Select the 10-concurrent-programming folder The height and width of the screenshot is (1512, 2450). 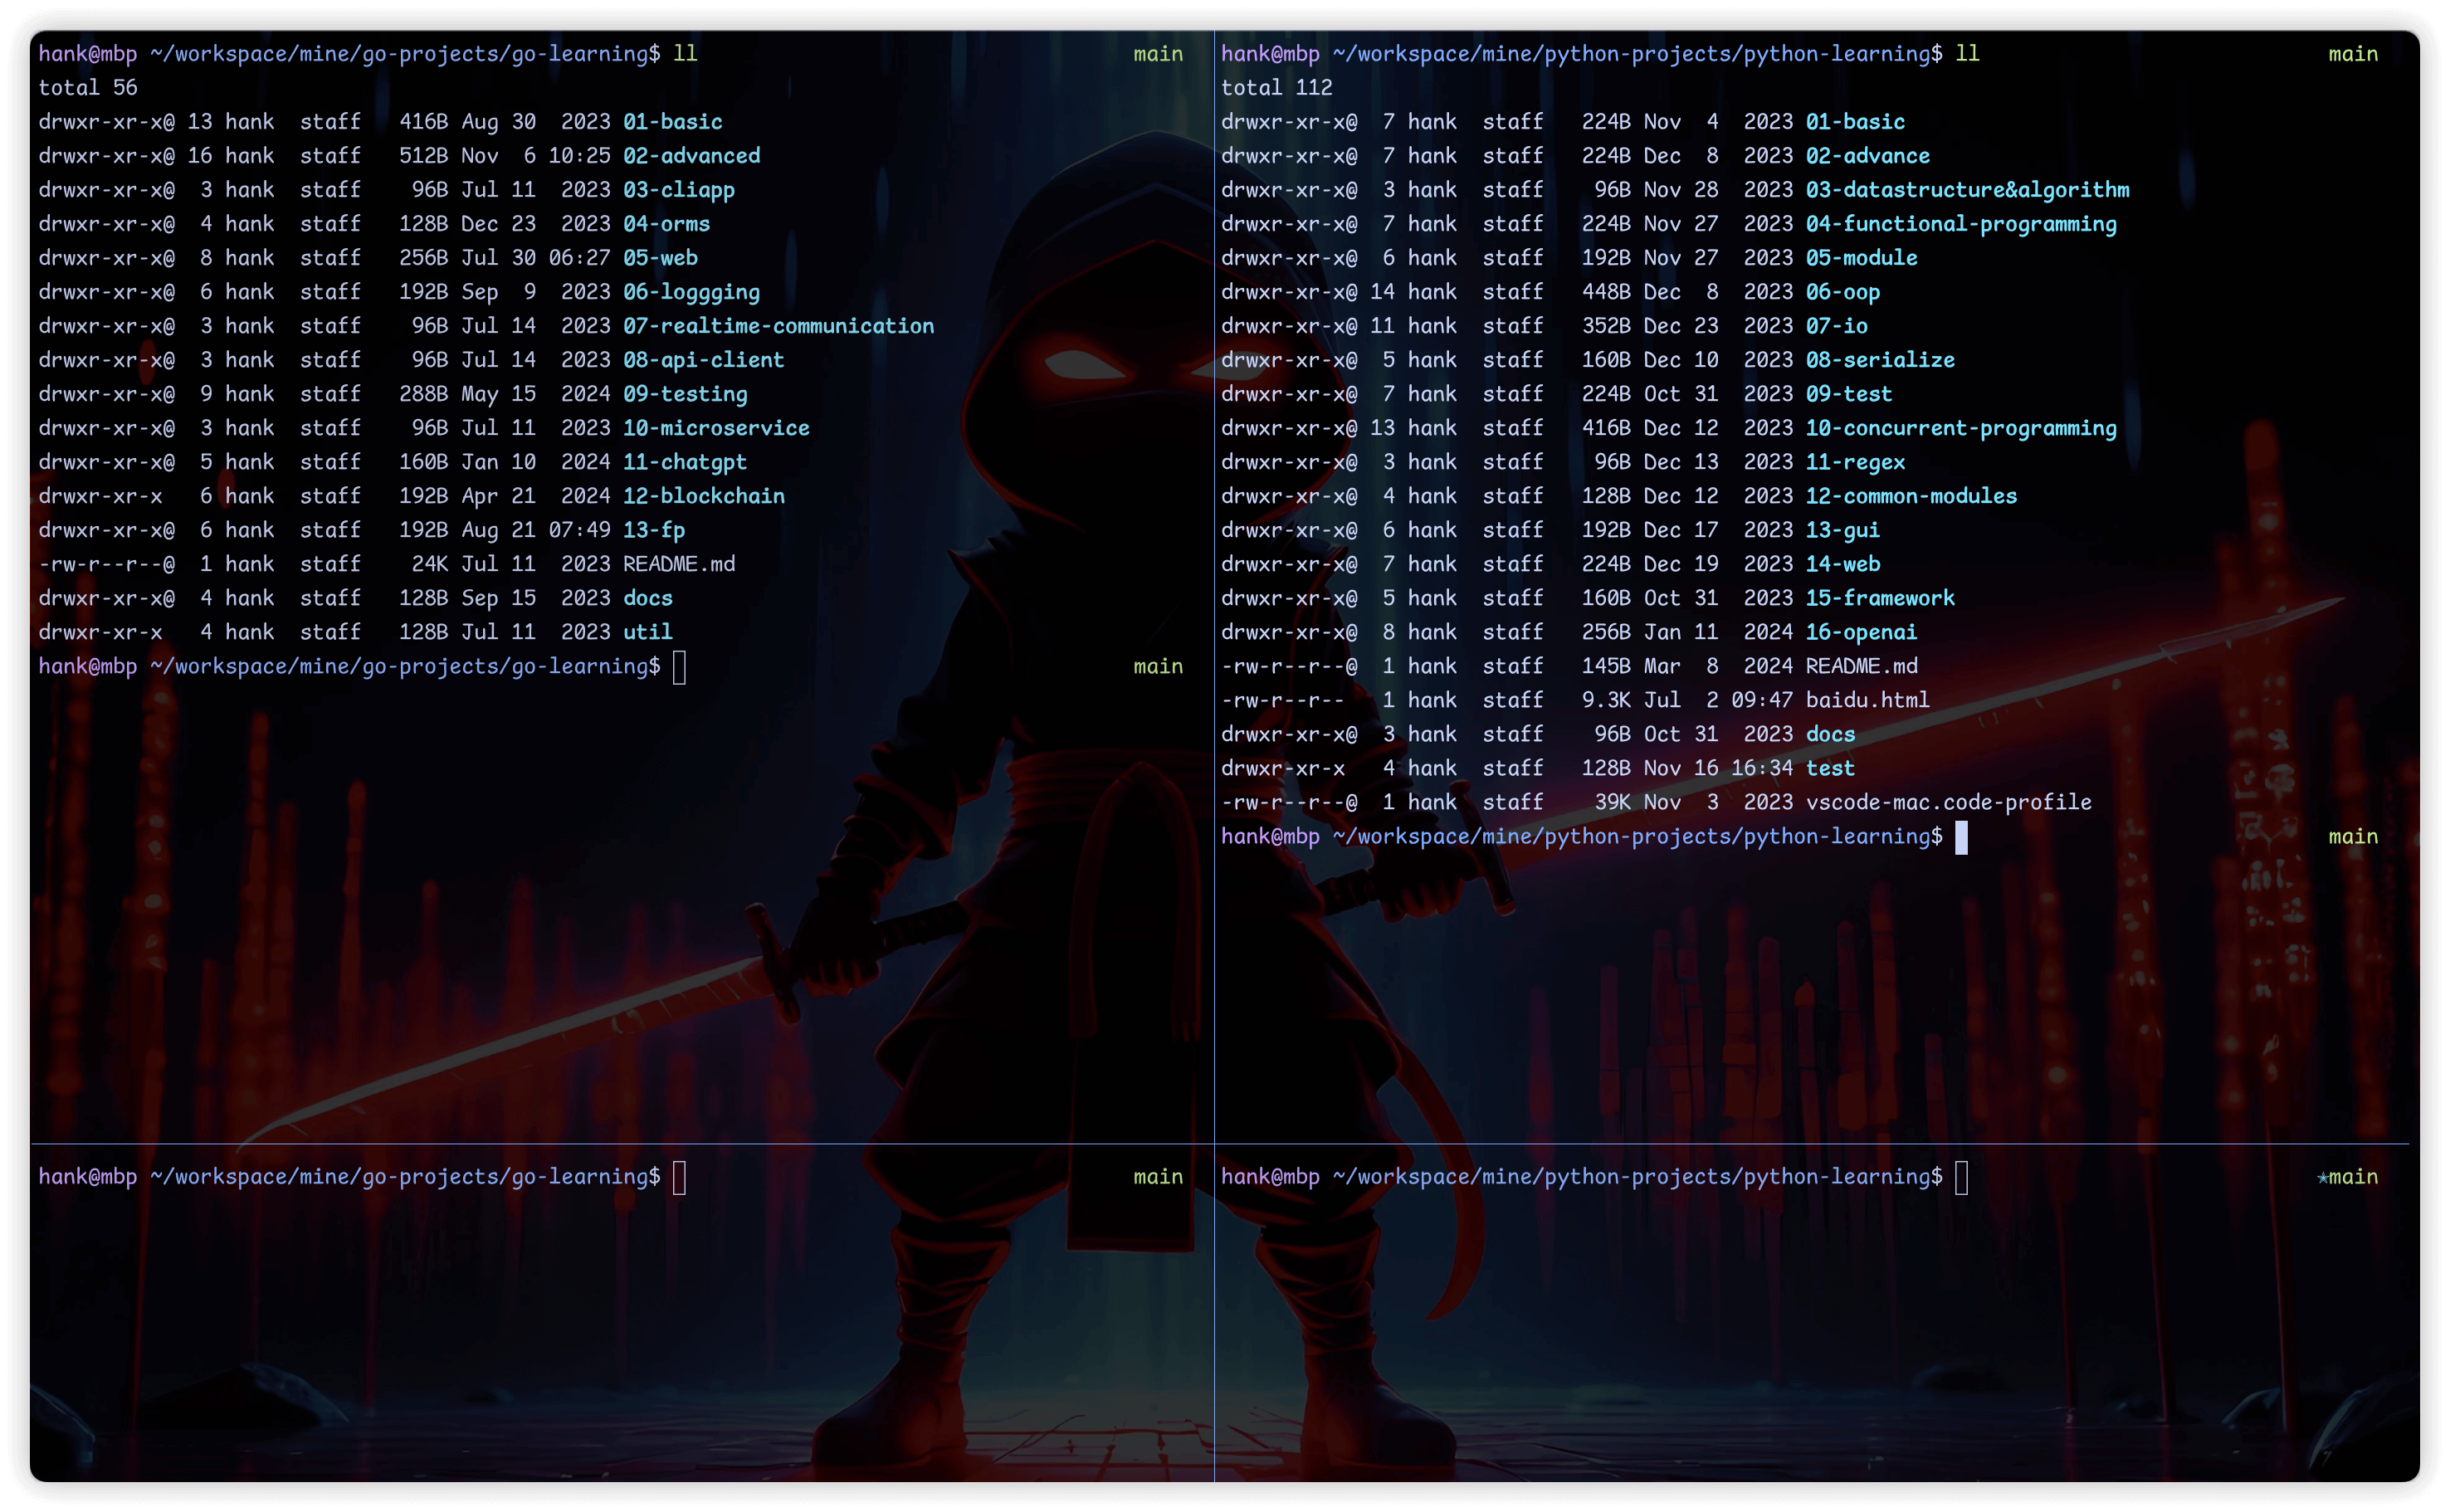coord(1961,428)
